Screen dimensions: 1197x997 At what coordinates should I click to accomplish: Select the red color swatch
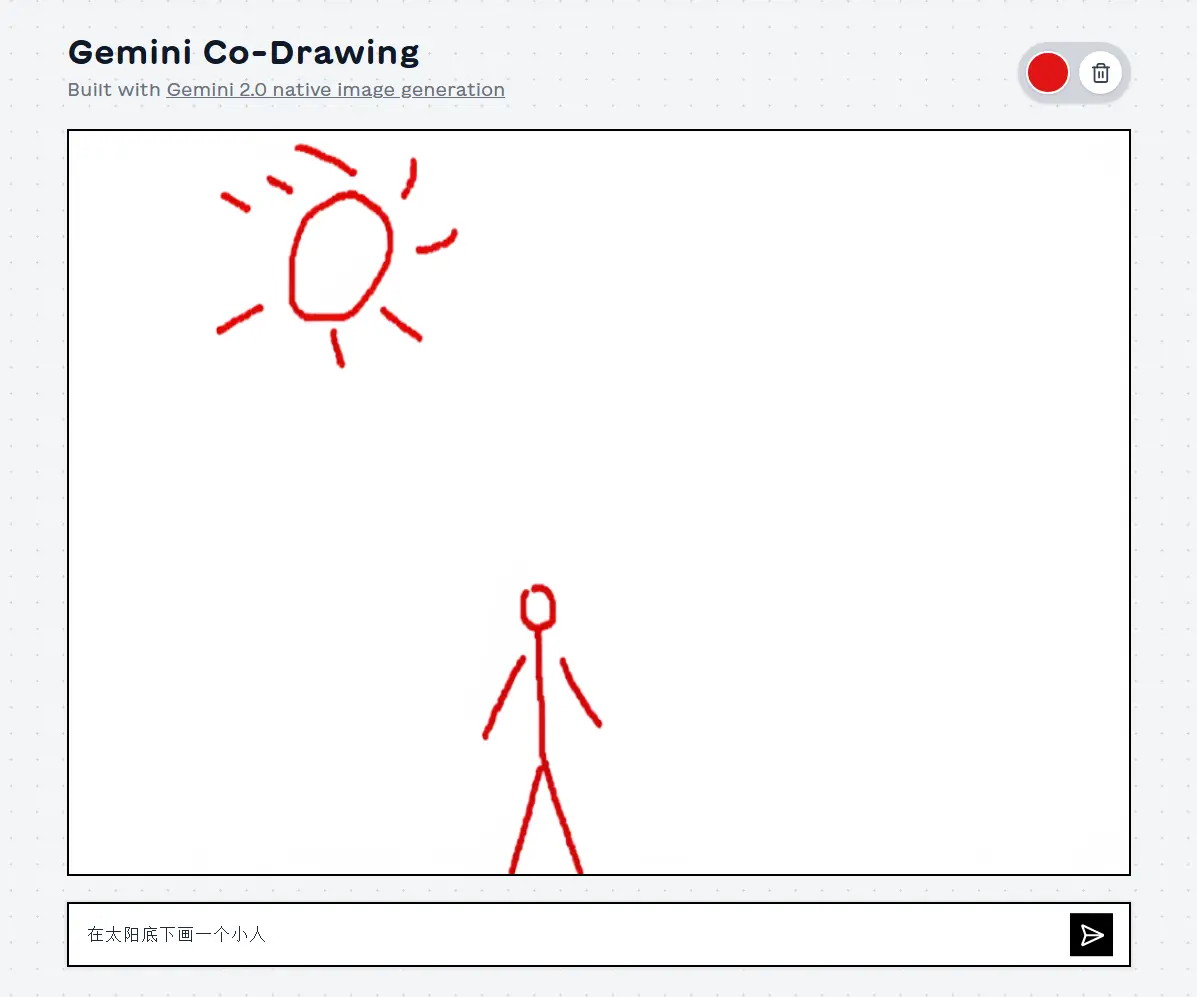[x=1047, y=72]
